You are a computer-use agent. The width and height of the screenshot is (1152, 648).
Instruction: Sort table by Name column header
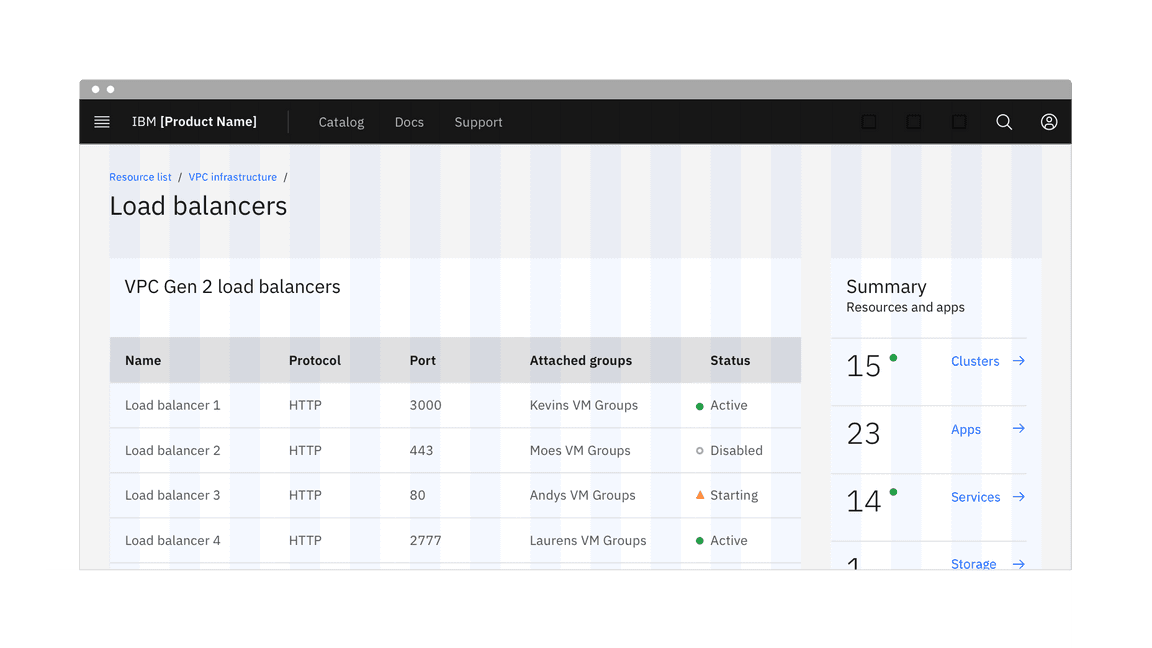143,360
